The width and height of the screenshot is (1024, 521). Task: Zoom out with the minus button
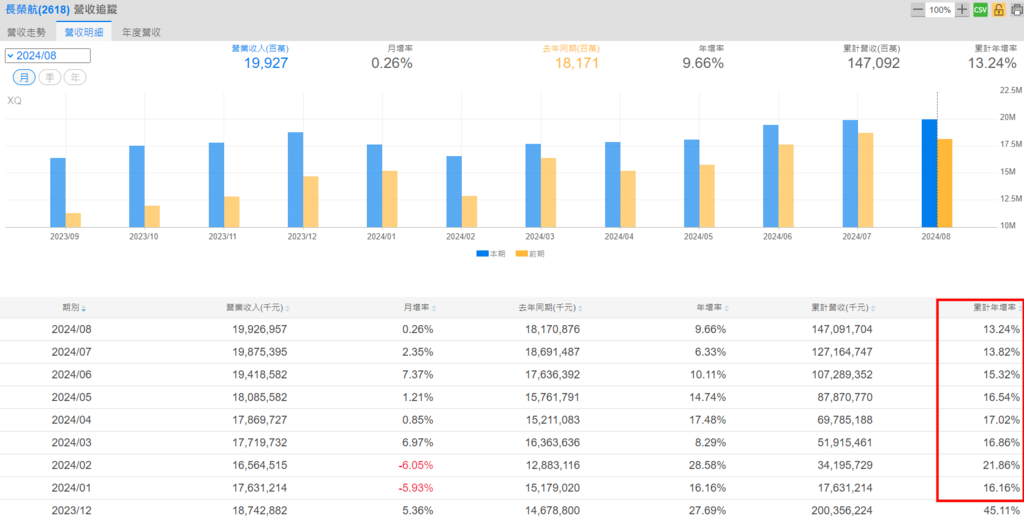(918, 10)
